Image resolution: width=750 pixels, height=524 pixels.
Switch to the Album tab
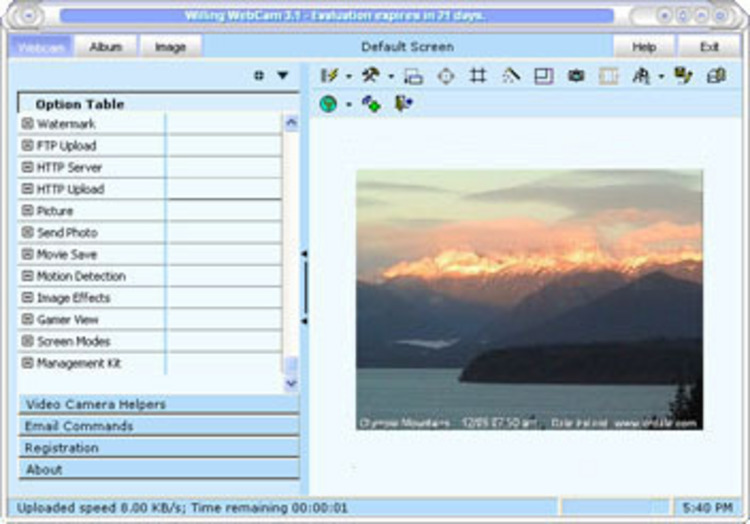point(106,47)
